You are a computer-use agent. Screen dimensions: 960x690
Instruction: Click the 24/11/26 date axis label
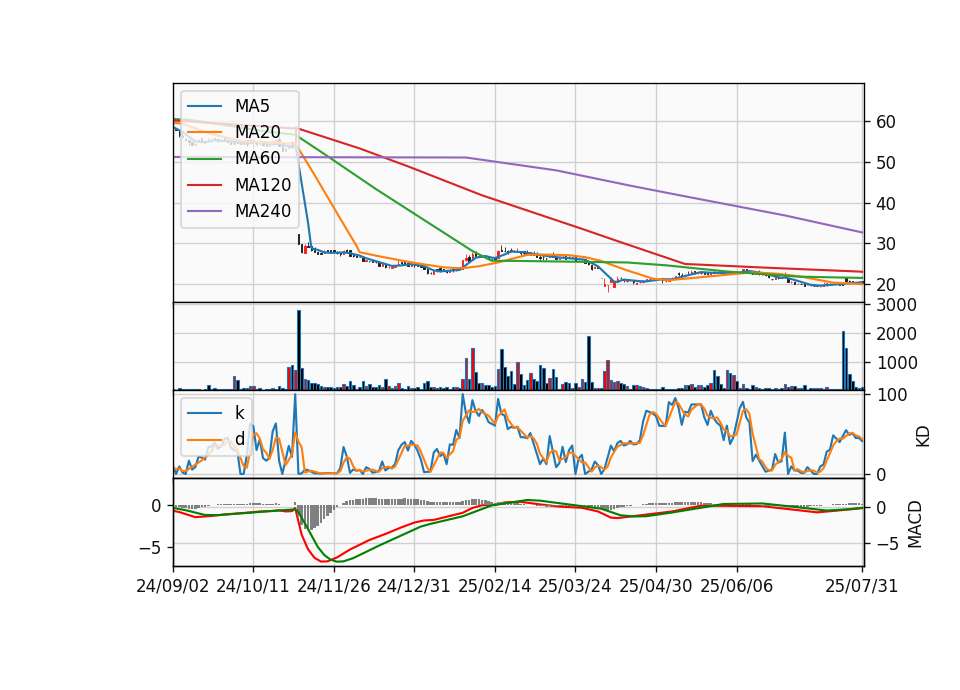pos(334,586)
